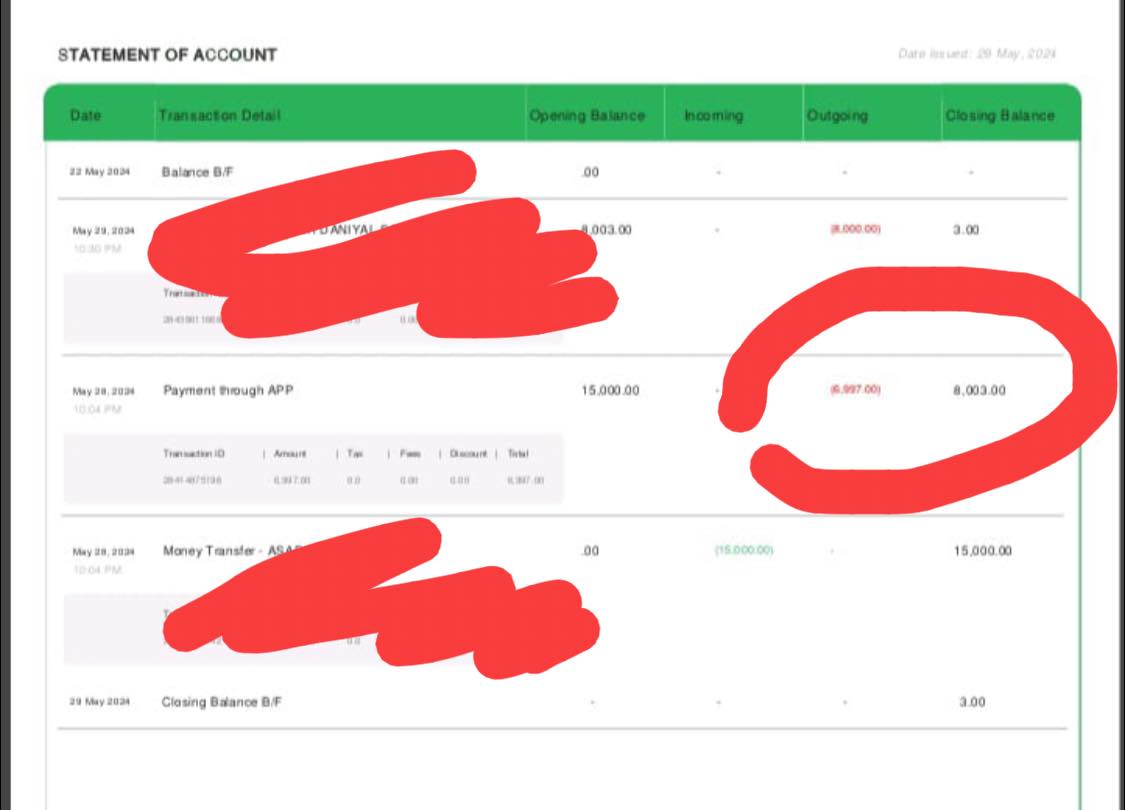Click the 15,000.00 closing balance of Money Transfer

[x=982, y=551]
